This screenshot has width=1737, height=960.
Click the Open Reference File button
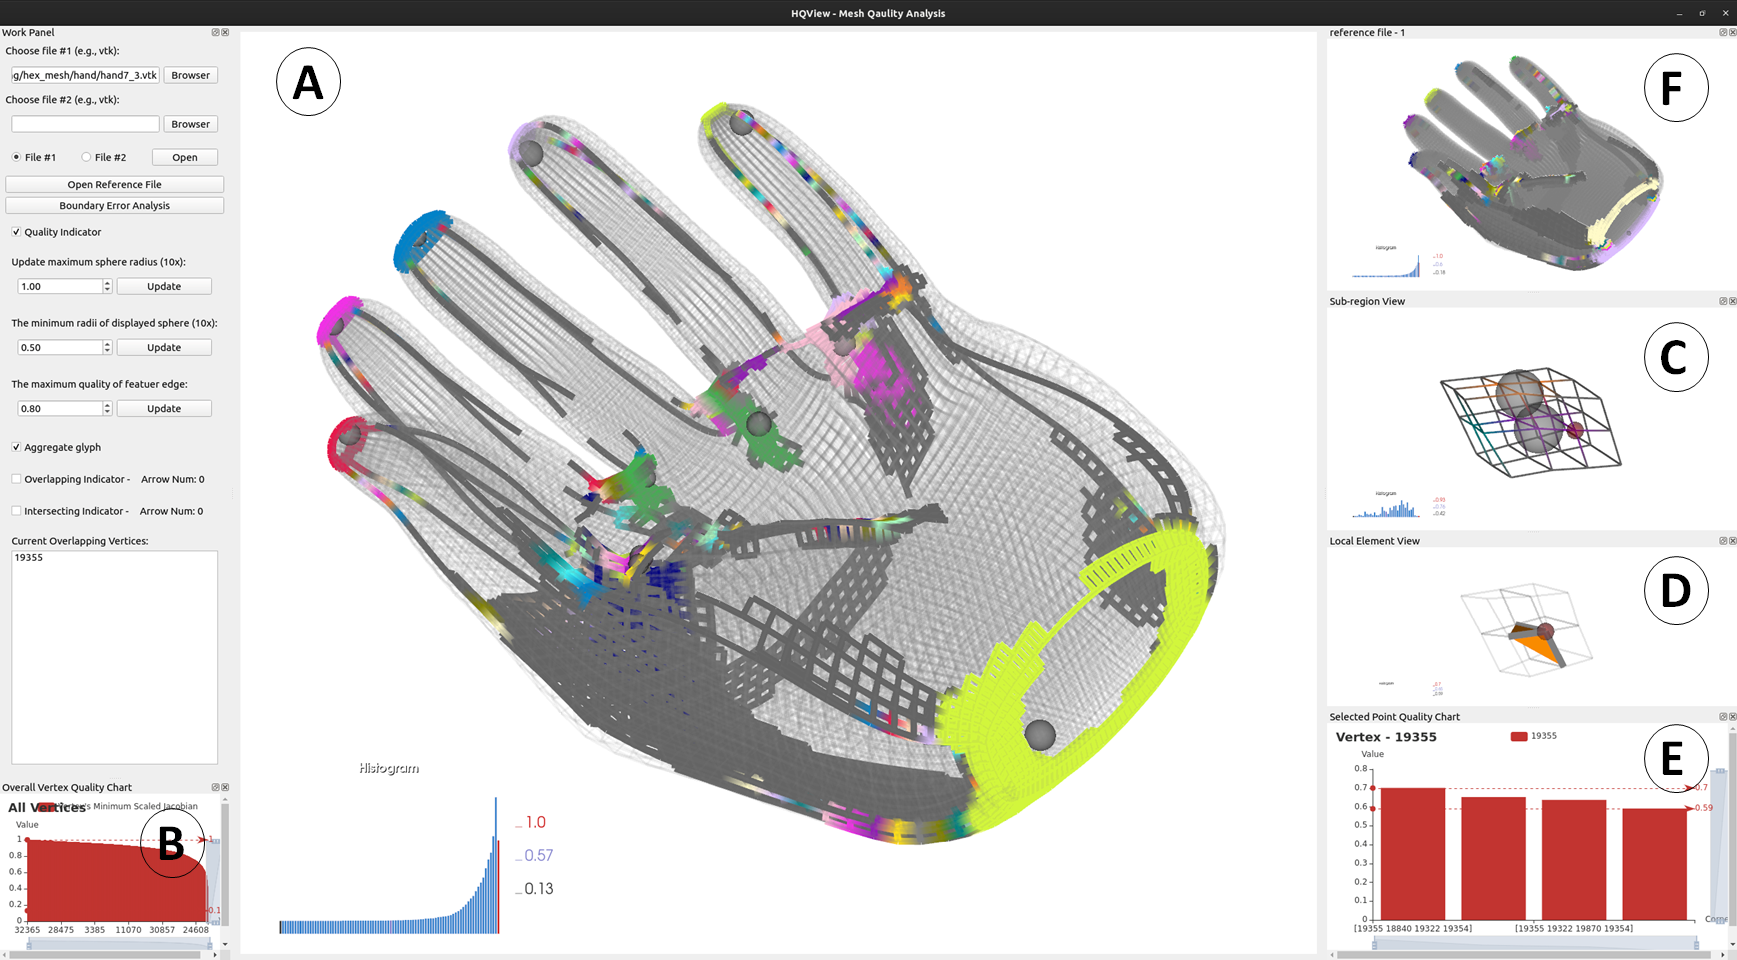click(114, 185)
